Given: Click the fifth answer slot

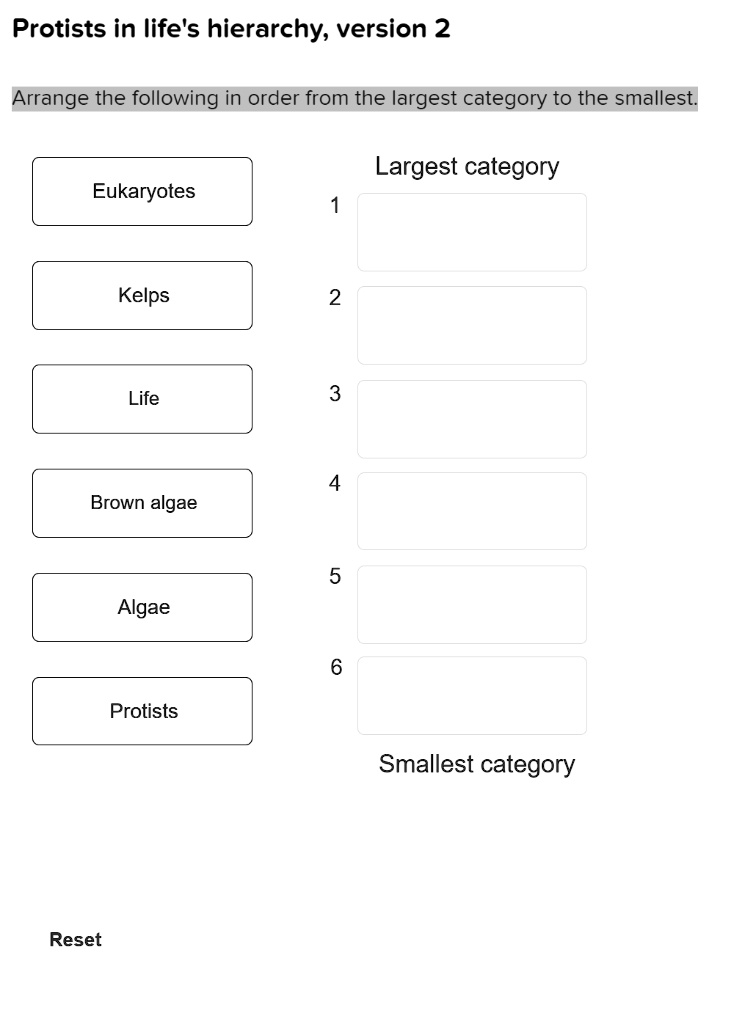Looking at the screenshot, I should tap(471, 604).
